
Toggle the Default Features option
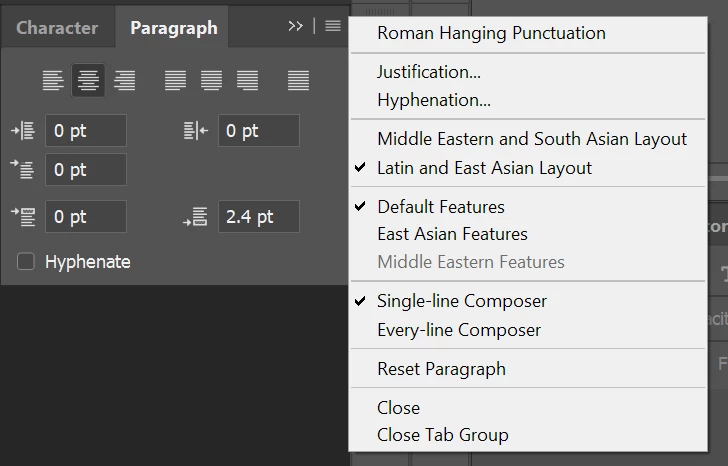click(440, 207)
